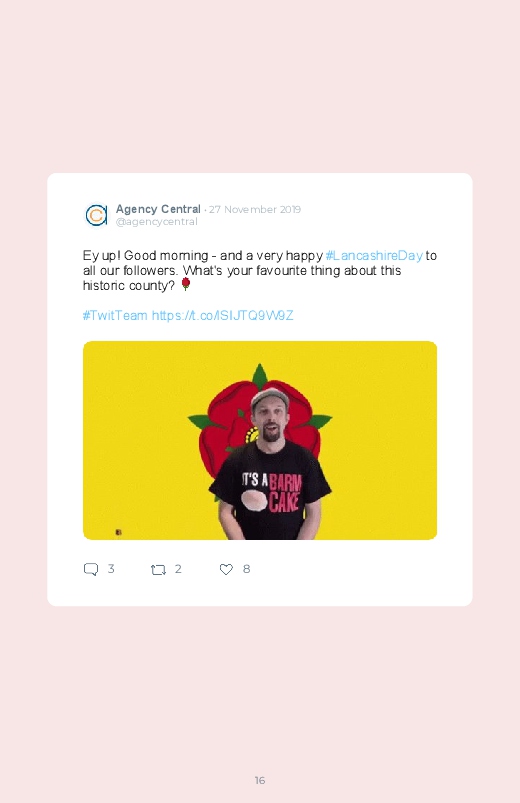Click the @agencycentral handle
The height and width of the screenshot is (803, 520).
(x=157, y=222)
